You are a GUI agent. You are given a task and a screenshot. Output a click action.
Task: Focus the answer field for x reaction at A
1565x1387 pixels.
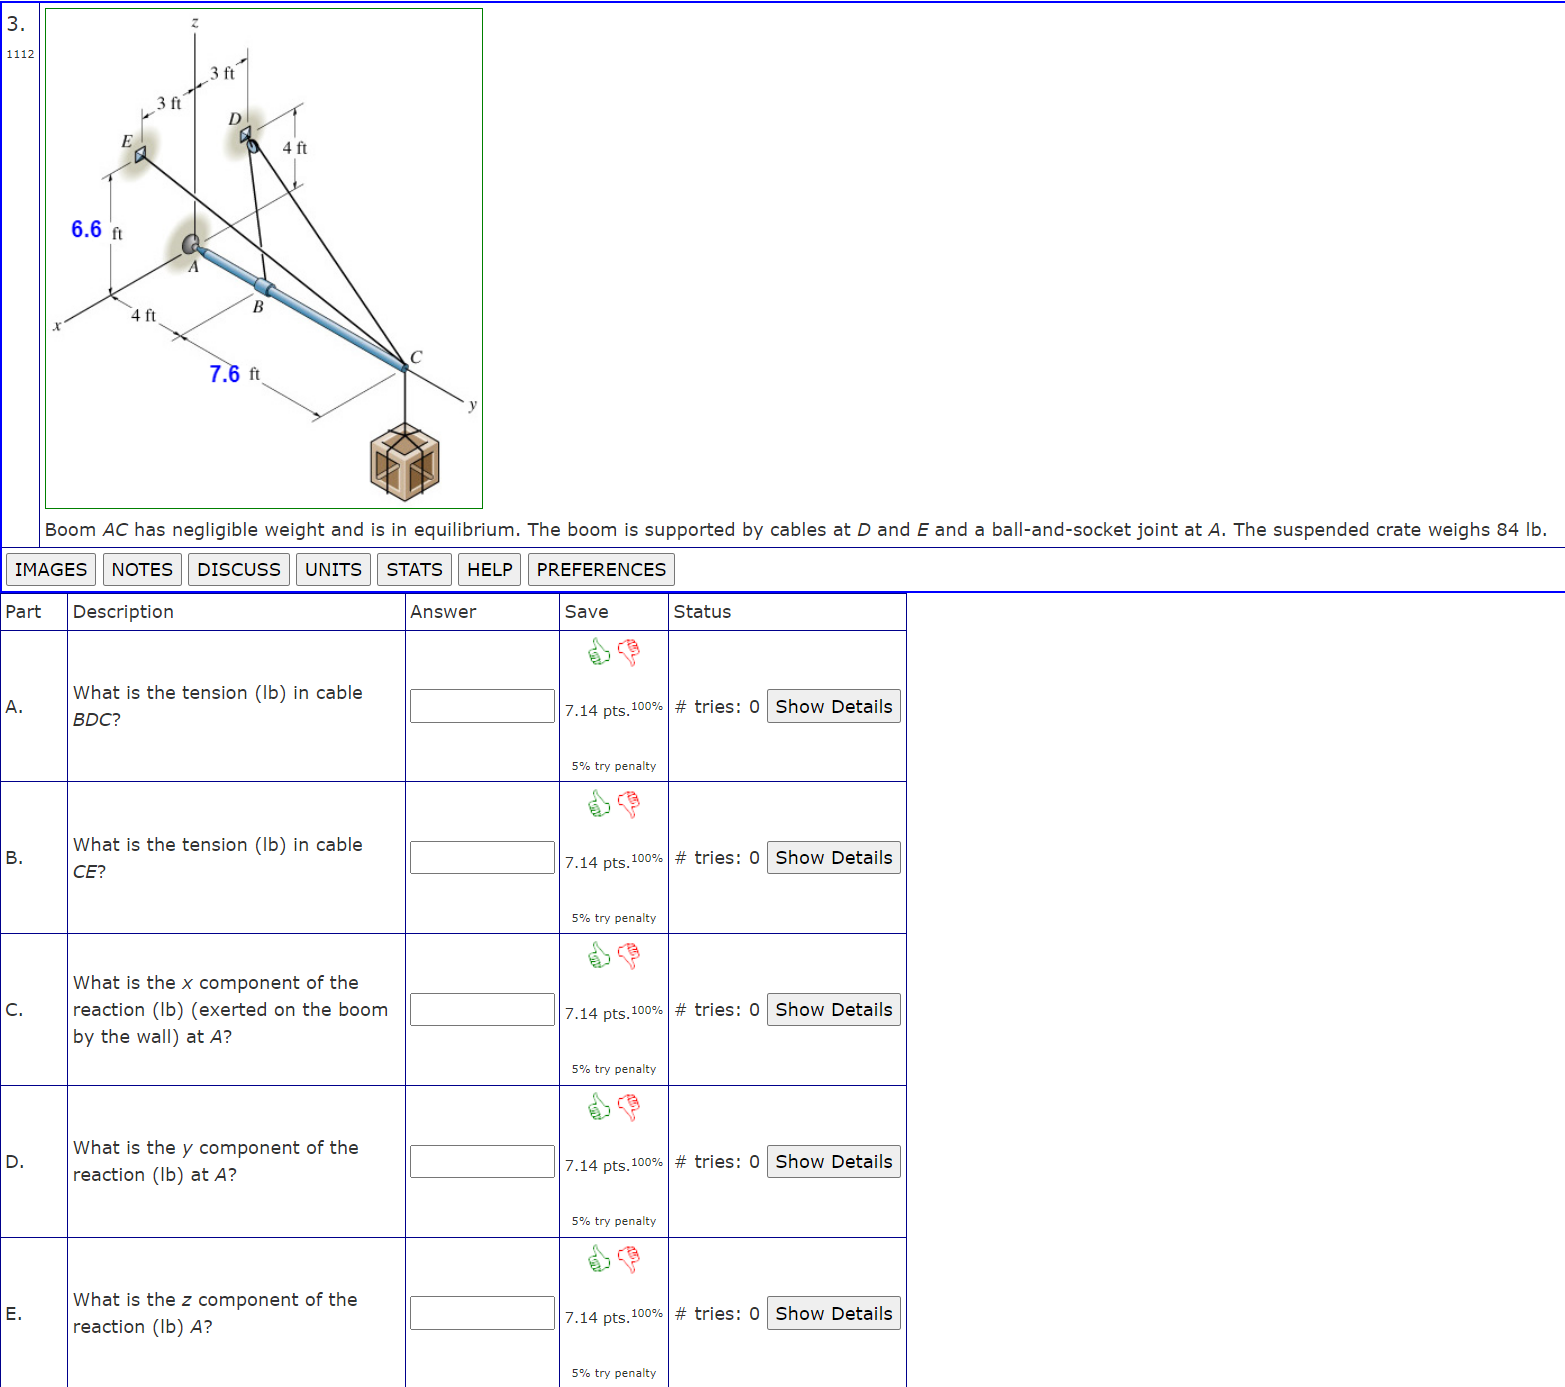pyautogui.click(x=482, y=1009)
